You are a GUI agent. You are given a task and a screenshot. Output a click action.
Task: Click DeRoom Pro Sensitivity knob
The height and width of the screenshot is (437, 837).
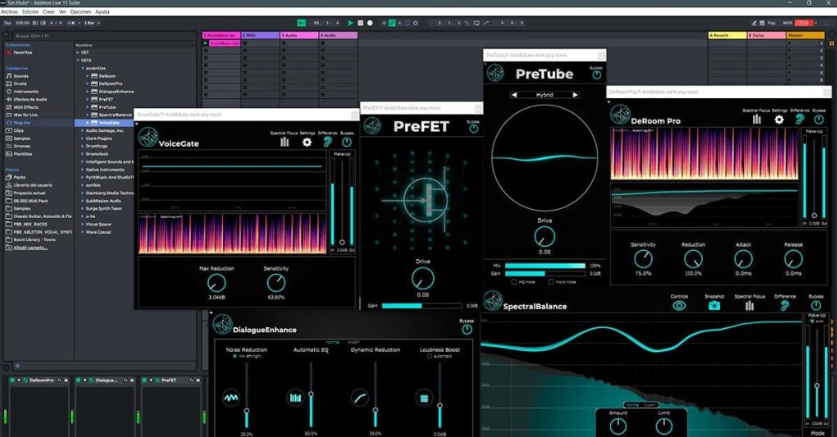pos(643,259)
